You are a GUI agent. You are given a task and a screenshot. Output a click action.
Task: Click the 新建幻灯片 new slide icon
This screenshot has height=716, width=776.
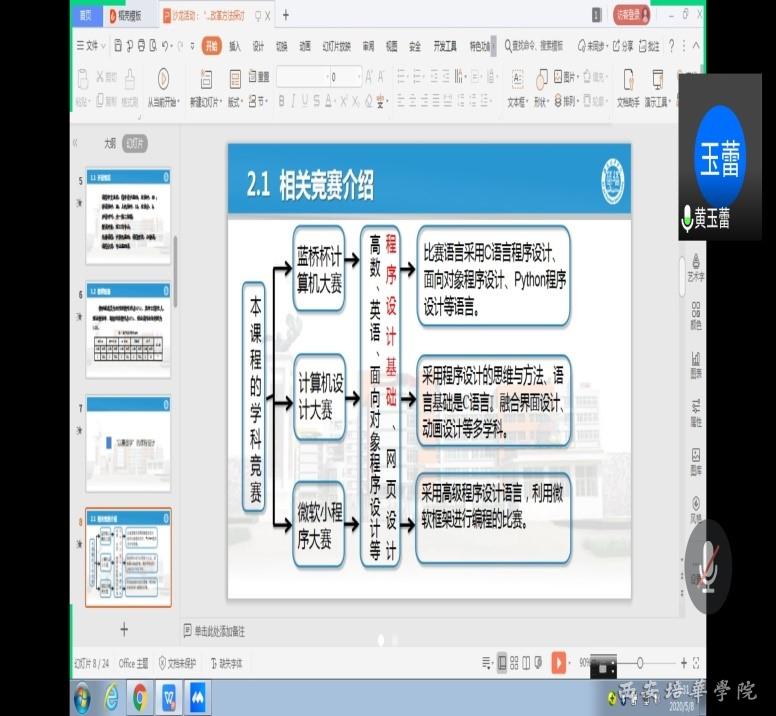[x=205, y=79]
